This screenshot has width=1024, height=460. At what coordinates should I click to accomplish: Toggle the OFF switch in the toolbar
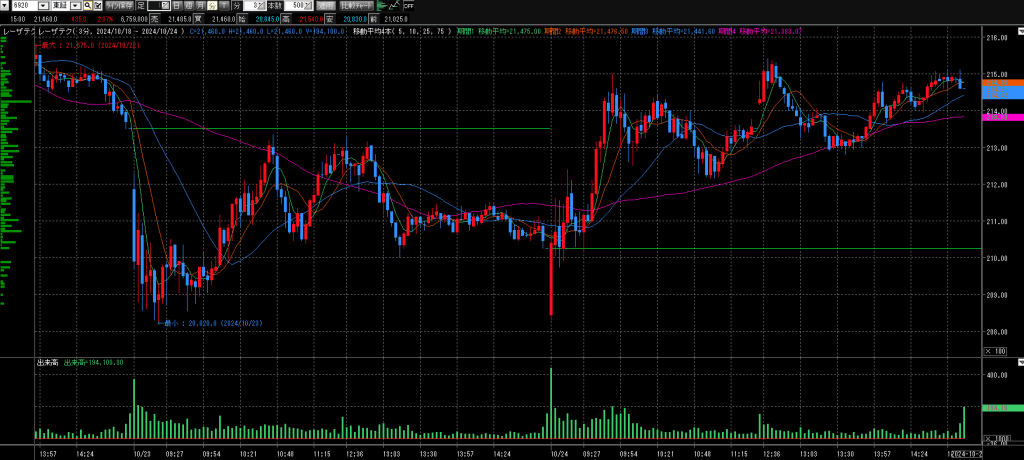click(x=409, y=6)
